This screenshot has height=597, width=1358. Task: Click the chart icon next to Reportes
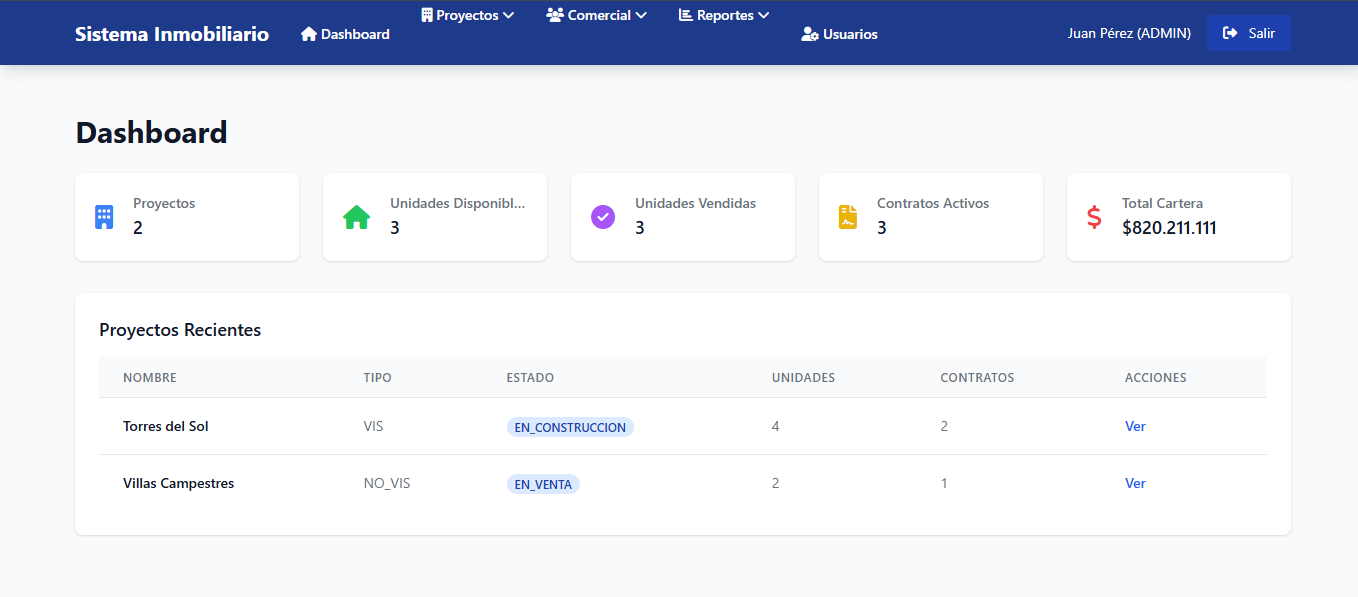(x=686, y=15)
